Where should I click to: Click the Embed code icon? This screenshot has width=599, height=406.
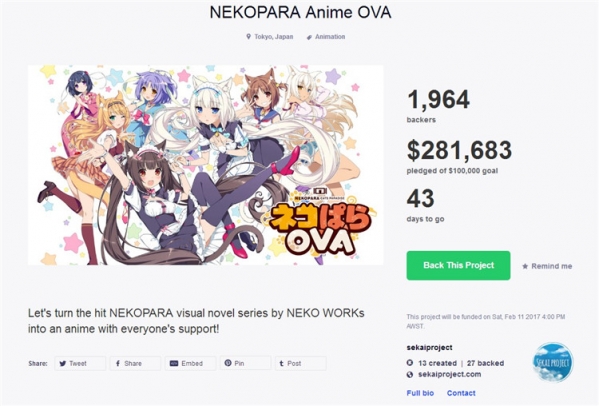click(x=173, y=363)
